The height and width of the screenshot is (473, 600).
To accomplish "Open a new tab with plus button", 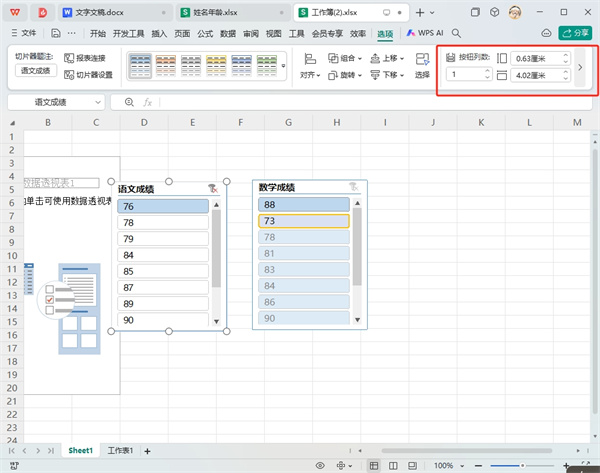I will 420,12.
